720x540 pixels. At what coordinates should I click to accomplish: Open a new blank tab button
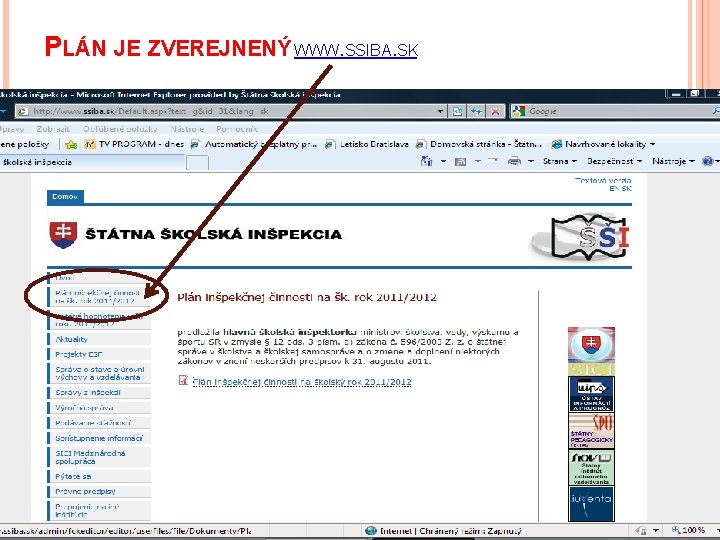(x=198, y=163)
